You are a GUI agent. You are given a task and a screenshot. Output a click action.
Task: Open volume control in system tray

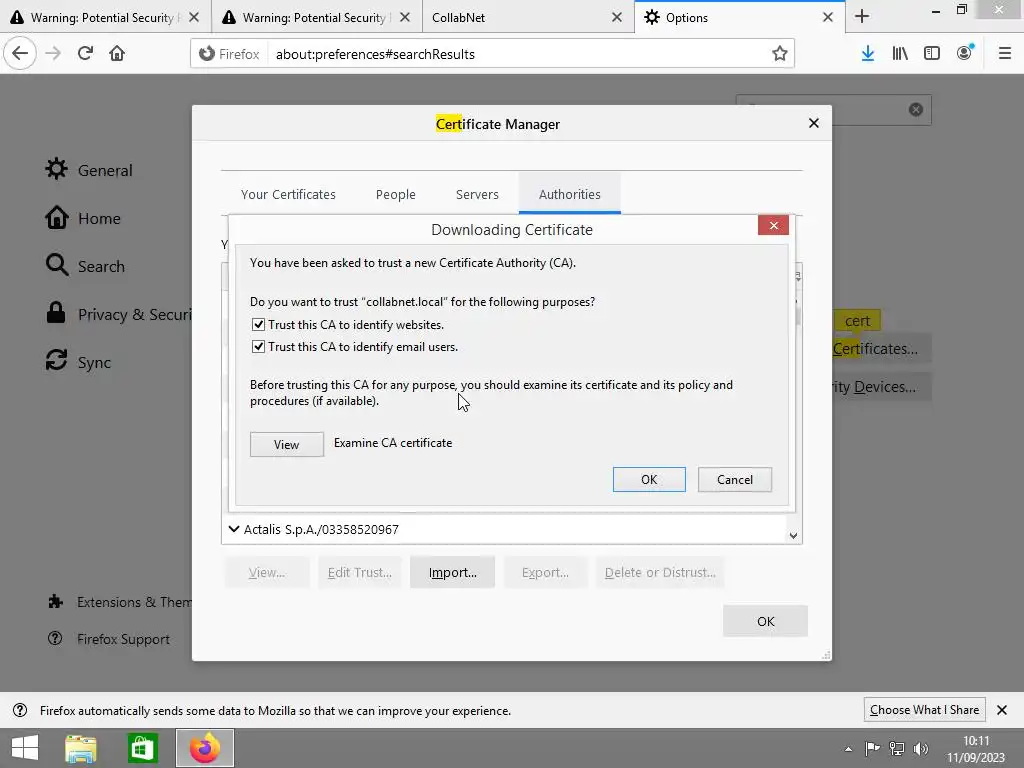coord(921,748)
